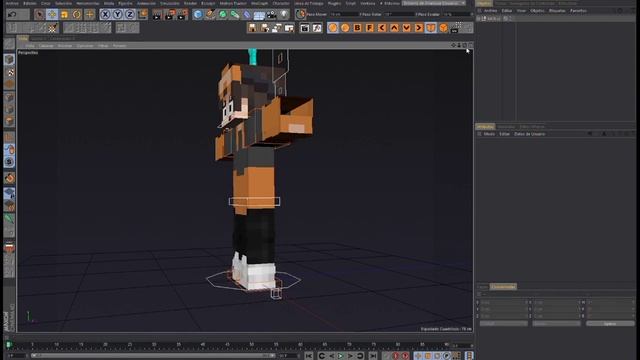
Task: Switch to the Coordenadas tab
Action: pos(503,287)
